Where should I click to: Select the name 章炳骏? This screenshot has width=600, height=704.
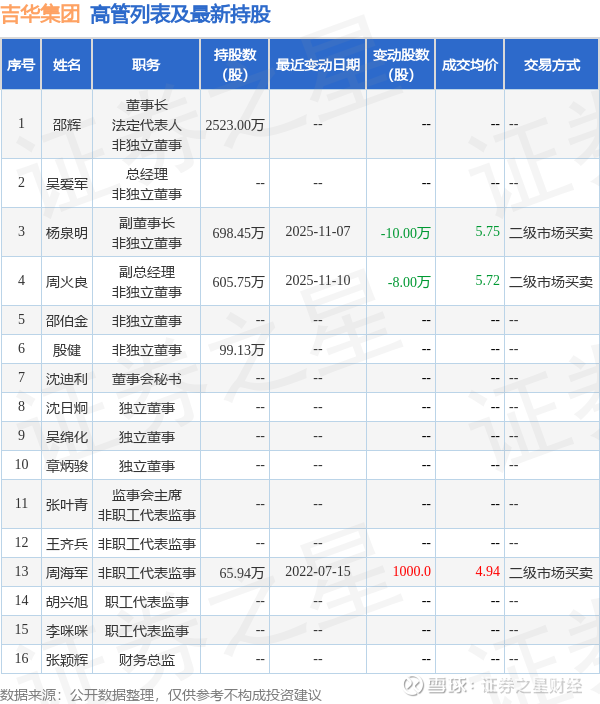[67, 466]
